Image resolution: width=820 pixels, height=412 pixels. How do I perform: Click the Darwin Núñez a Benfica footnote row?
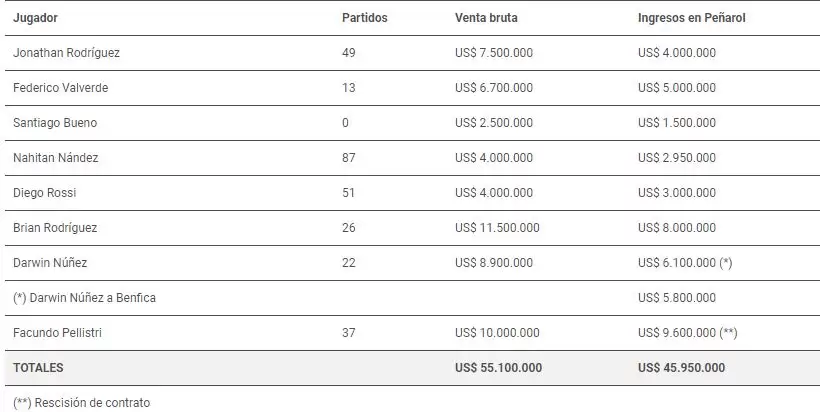[x=84, y=298]
